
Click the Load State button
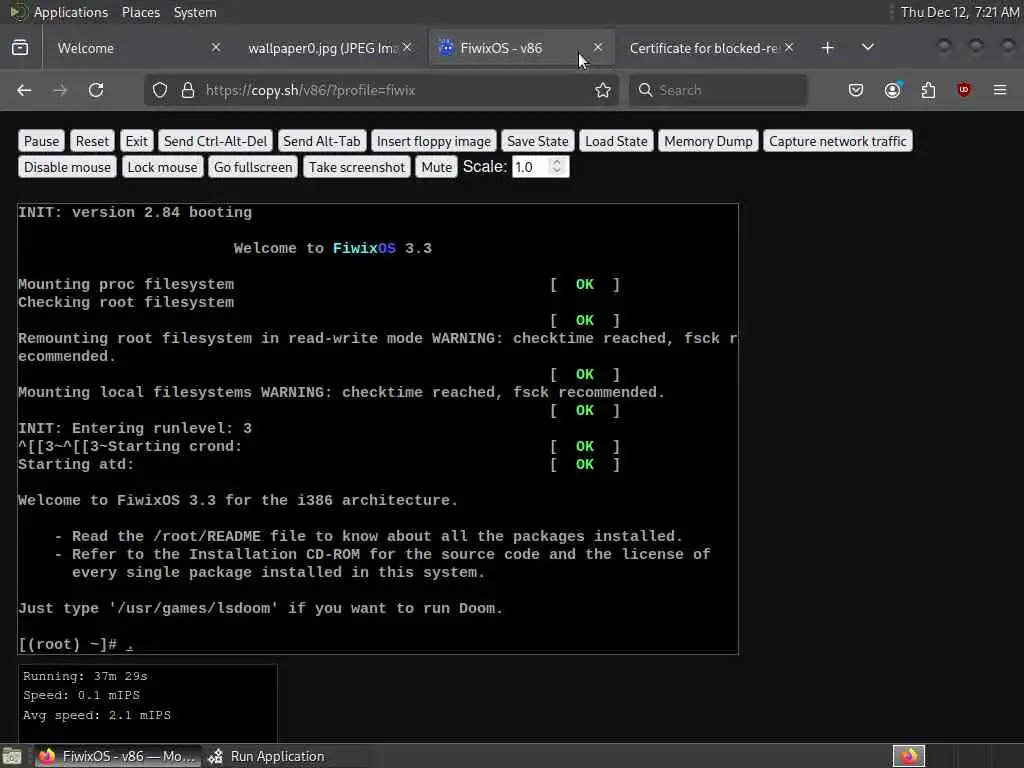[616, 141]
